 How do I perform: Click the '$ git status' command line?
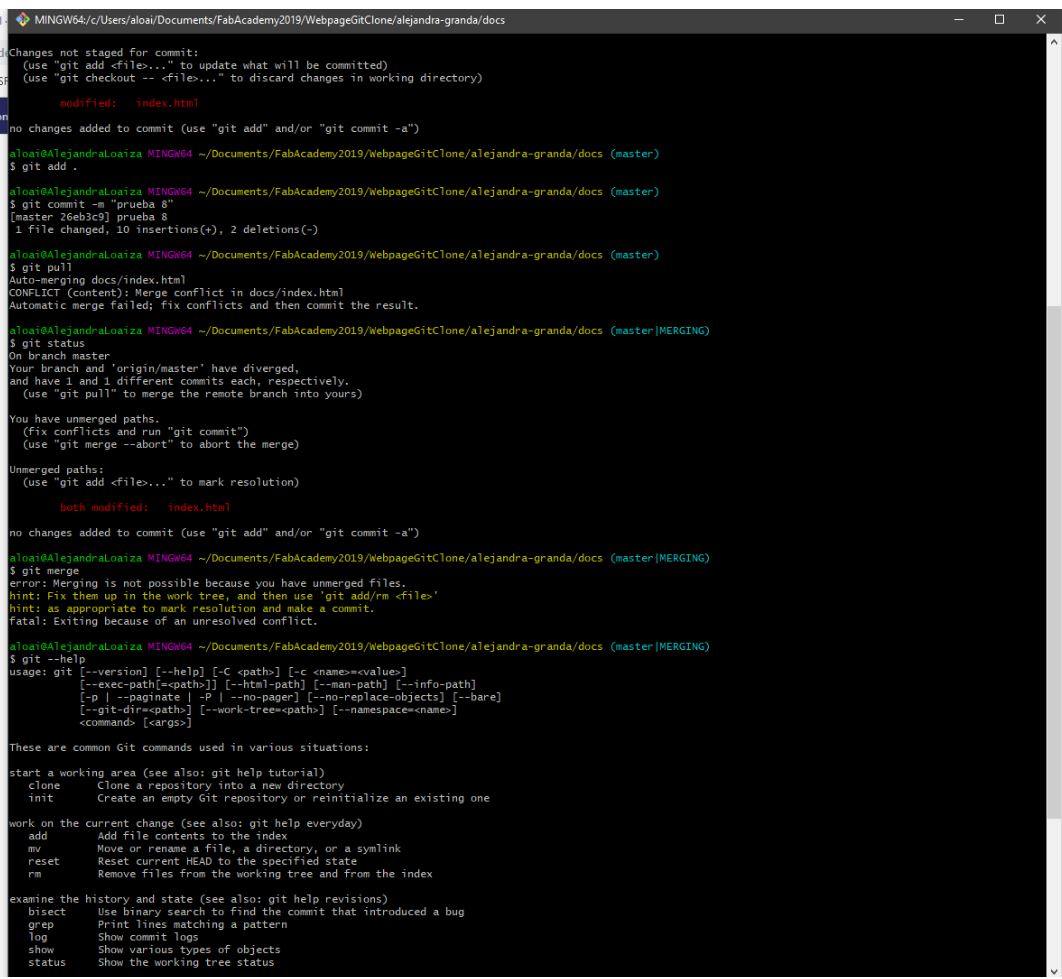[47, 343]
